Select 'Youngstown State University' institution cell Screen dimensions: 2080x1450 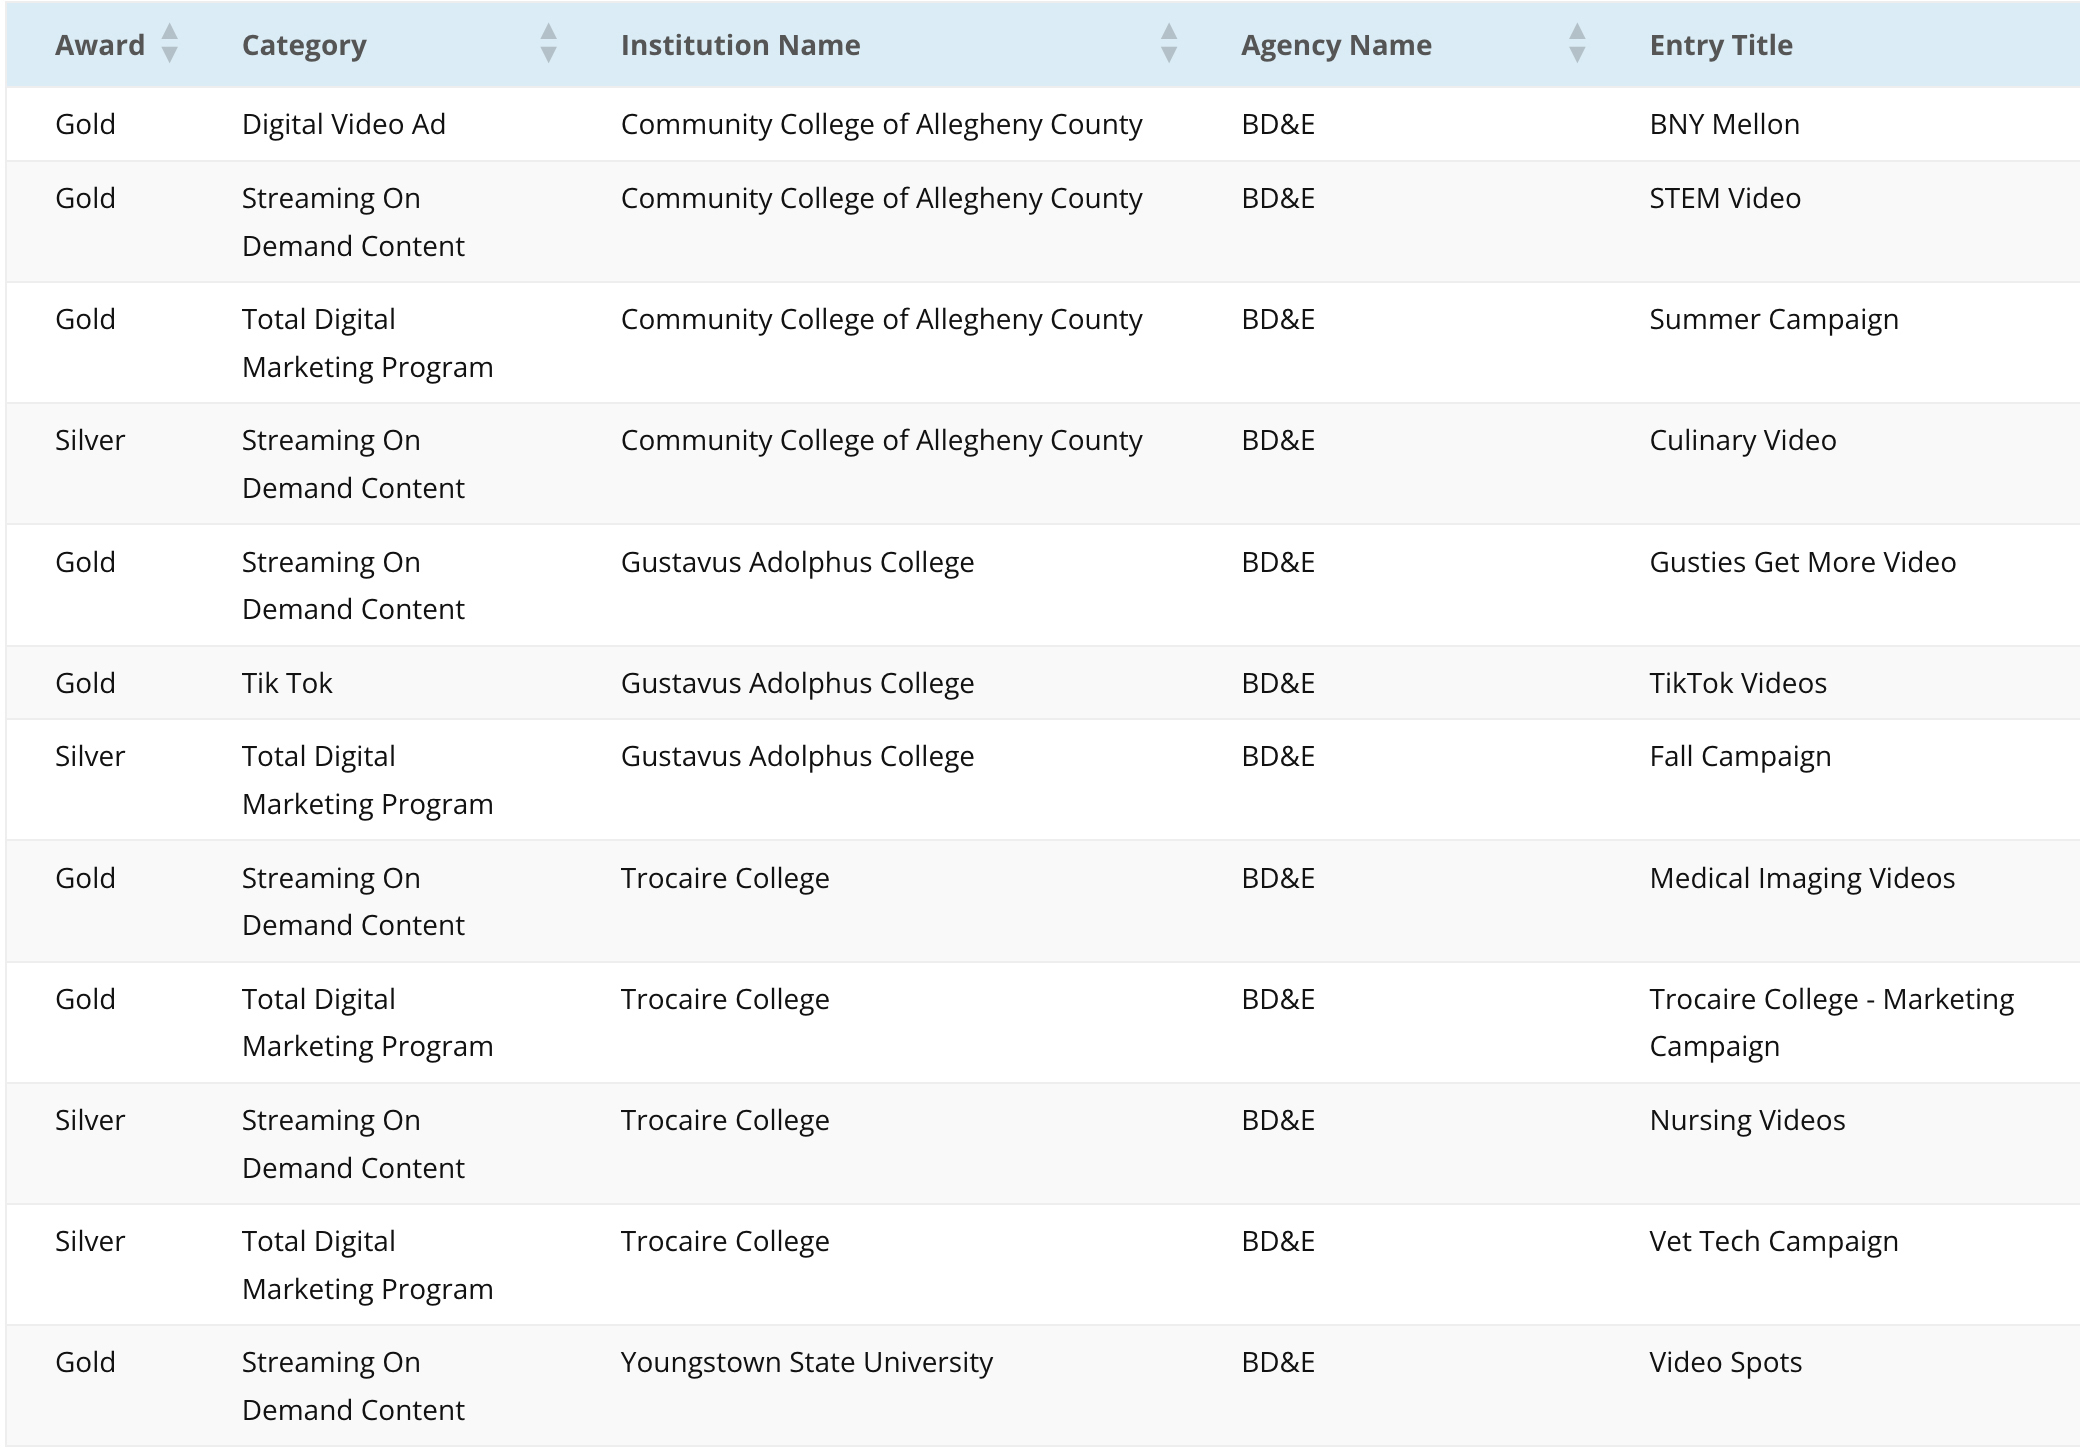807,1362
